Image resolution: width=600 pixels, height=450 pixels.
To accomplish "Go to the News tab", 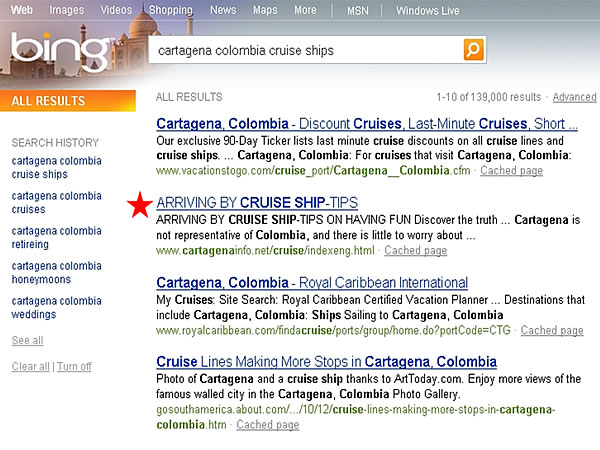I will [223, 10].
